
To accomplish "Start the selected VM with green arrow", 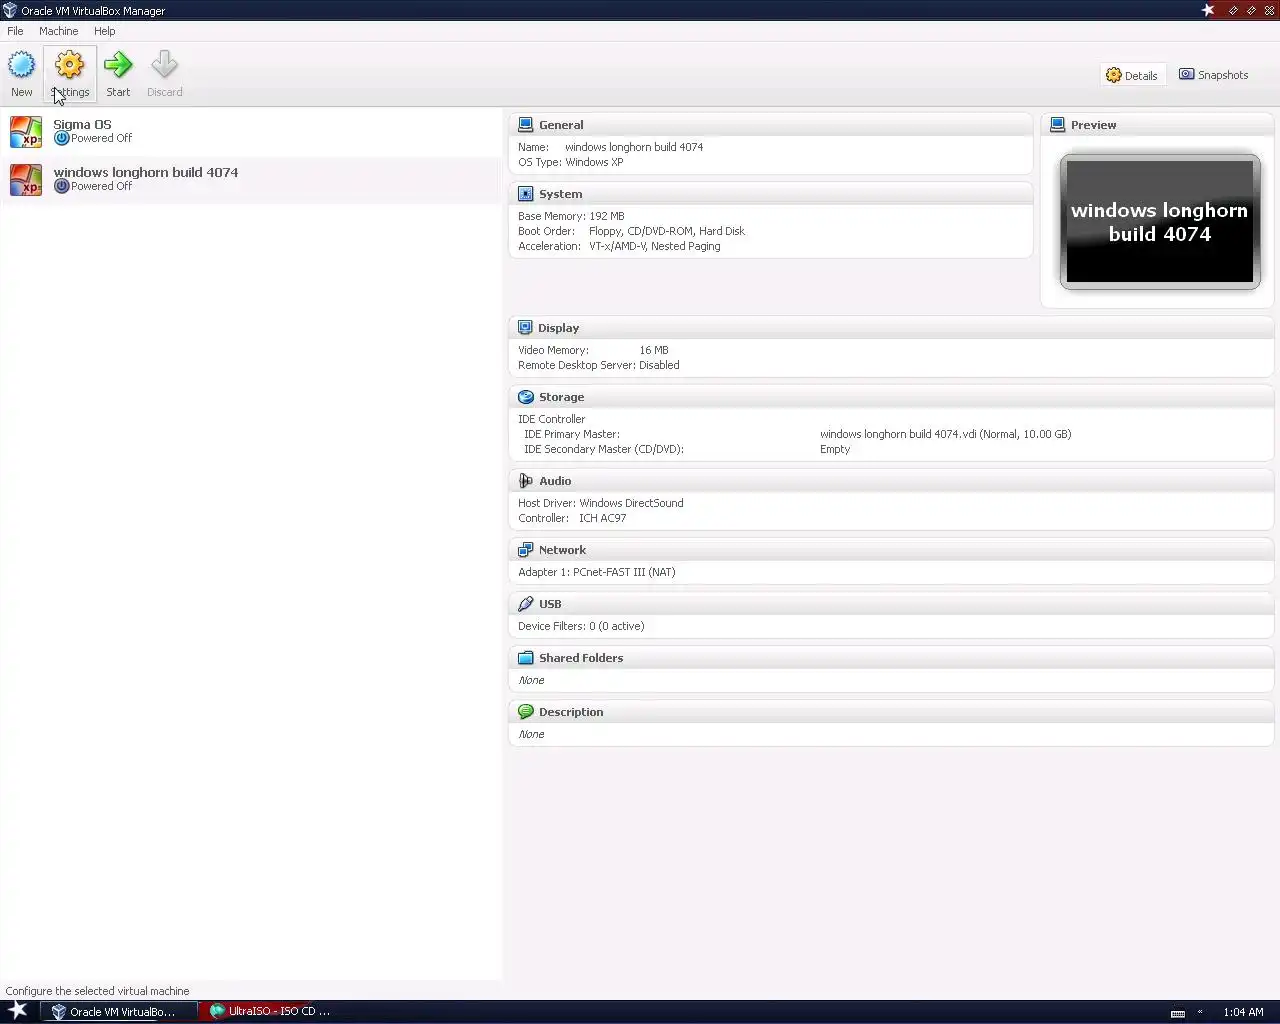I will click(118, 66).
